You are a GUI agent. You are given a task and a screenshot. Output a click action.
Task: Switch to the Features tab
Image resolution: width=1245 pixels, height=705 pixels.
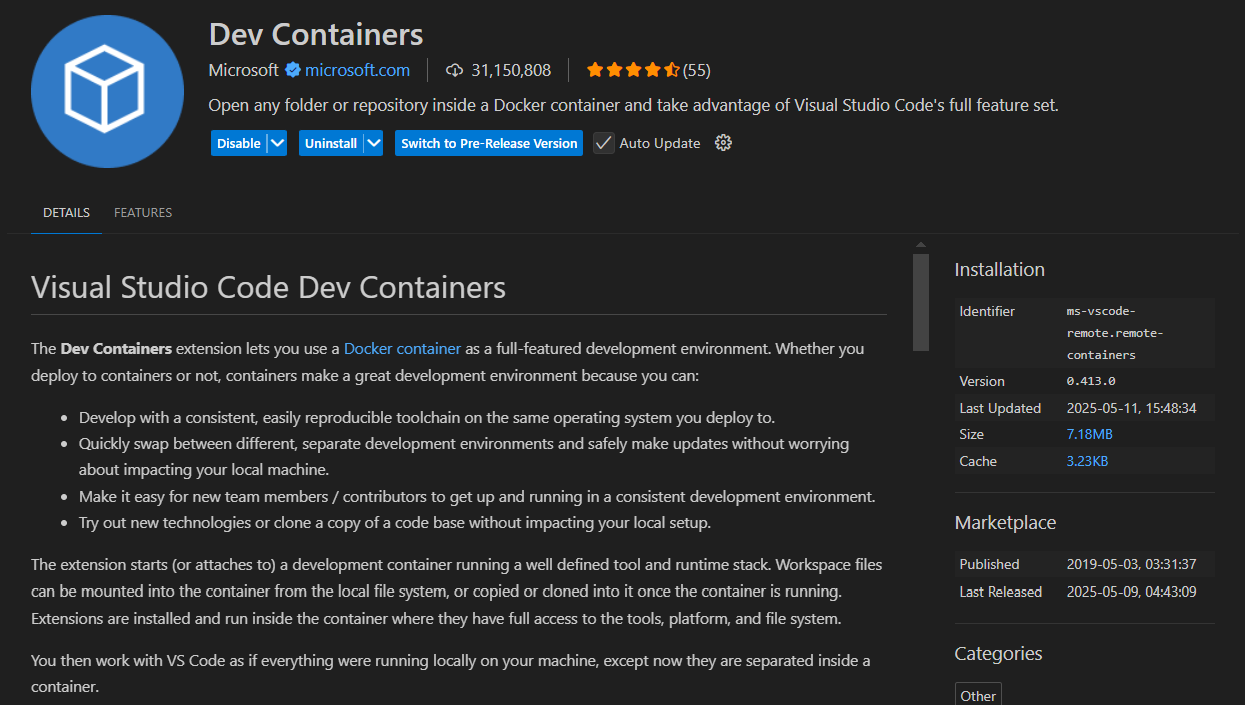[143, 213]
